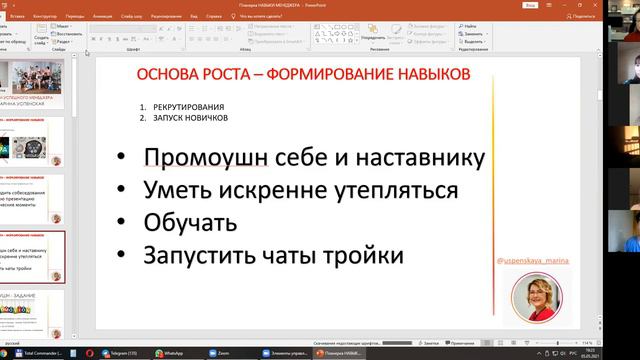Switch to Slide Sorter view icon
The image size is (640, 360).
pyautogui.click(x=500, y=343)
